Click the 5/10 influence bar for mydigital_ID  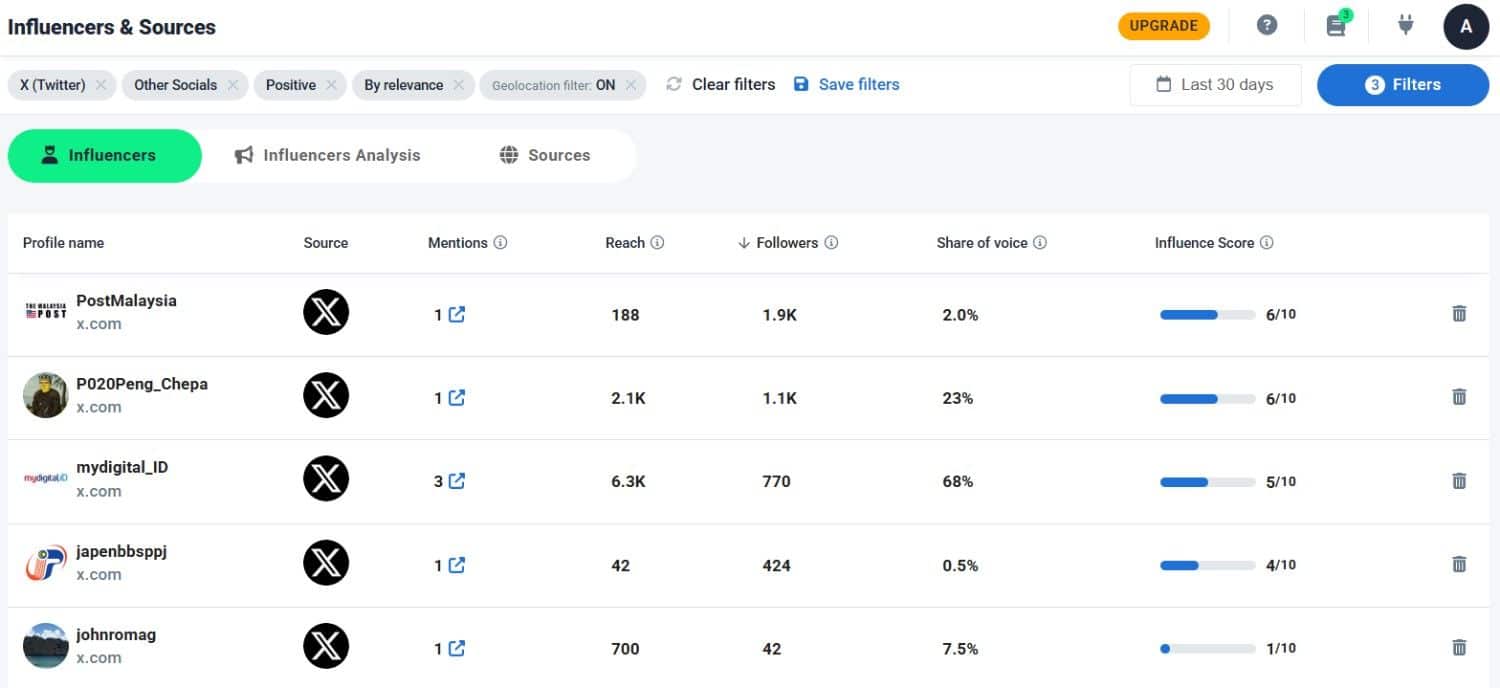pyautogui.click(x=1208, y=482)
